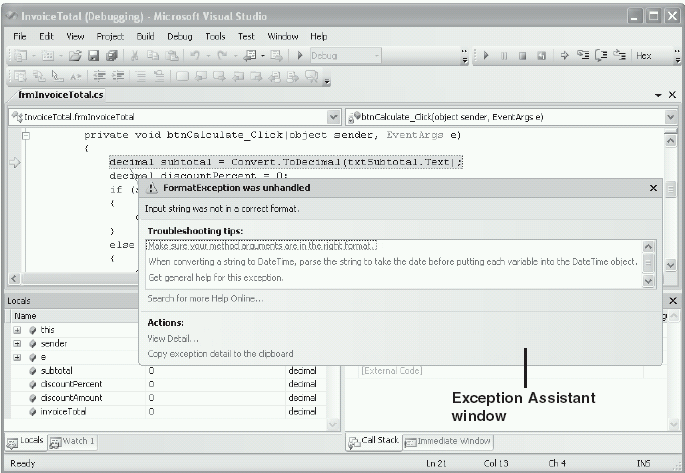685x473 pixels.
Task: Click the 'When converting a string to DateTime' tip
Action: 393,262
